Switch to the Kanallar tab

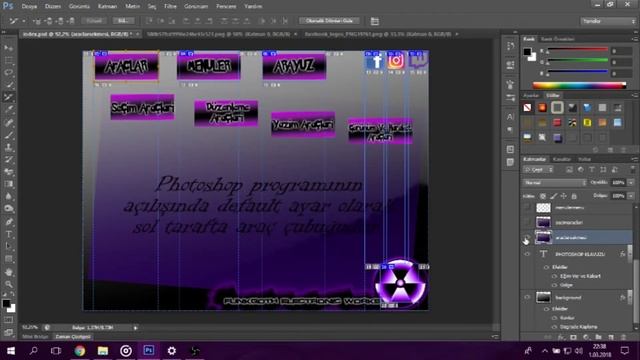[x=562, y=159]
